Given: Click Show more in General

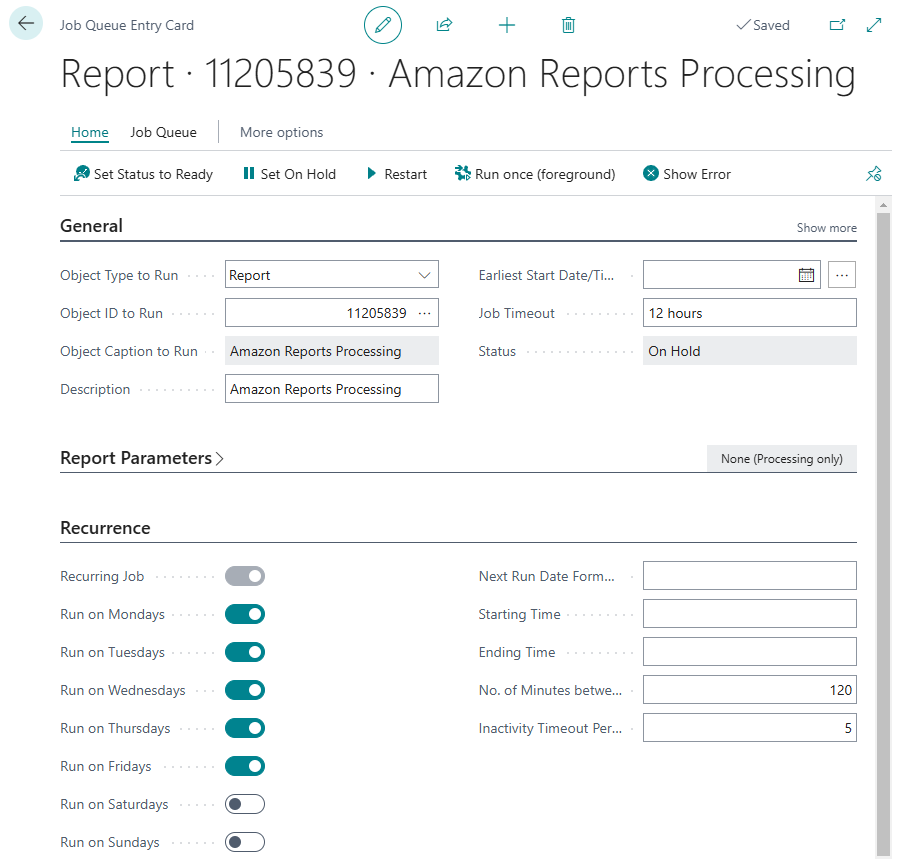Looking at the screenshot, I should [826, 228].
